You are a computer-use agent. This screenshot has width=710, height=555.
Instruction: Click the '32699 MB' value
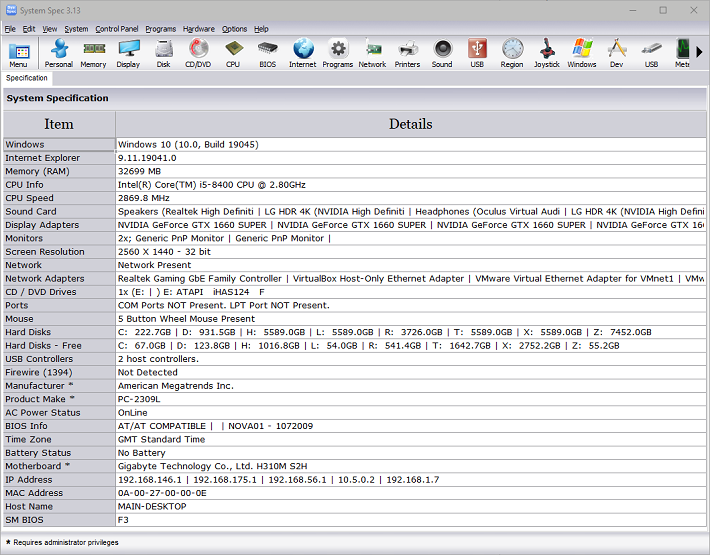[x=139, y=171]
